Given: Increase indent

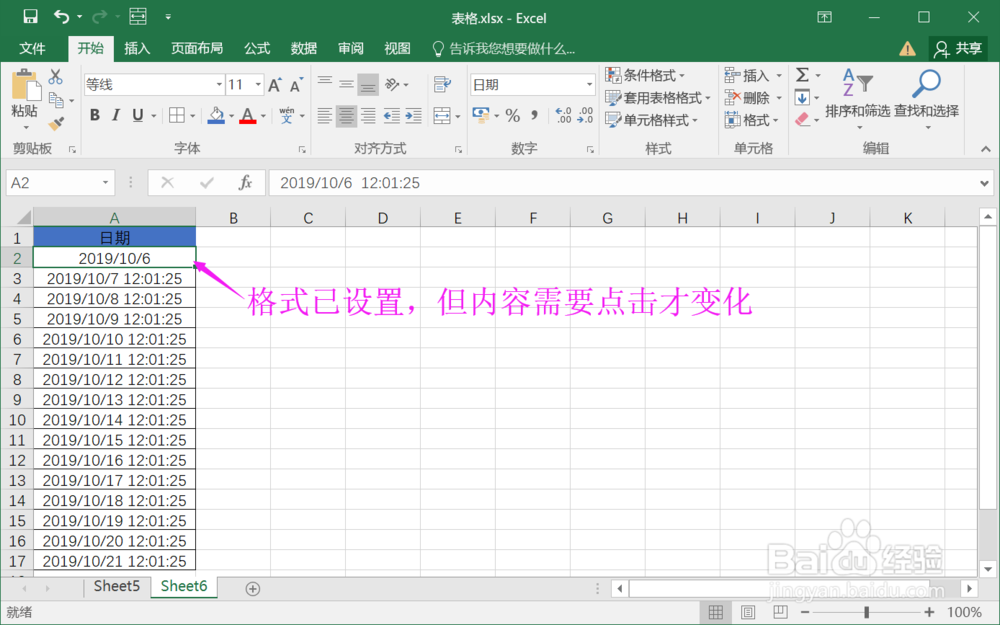Looking at the screenshot, I should [413, 115].
